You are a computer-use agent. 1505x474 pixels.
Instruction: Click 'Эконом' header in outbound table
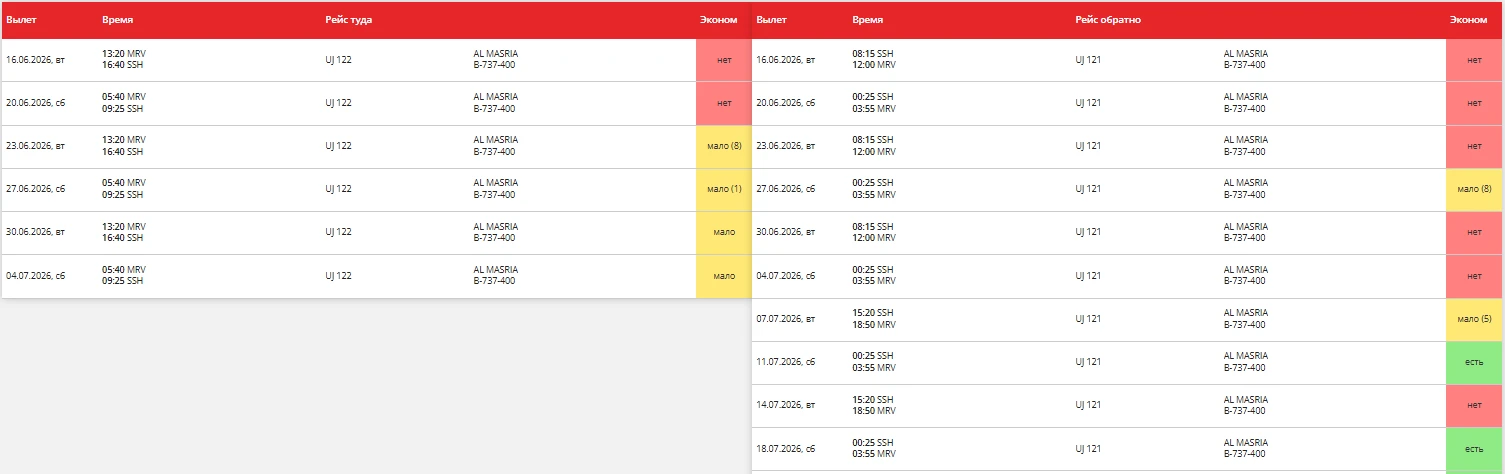(x=718, y=20)
